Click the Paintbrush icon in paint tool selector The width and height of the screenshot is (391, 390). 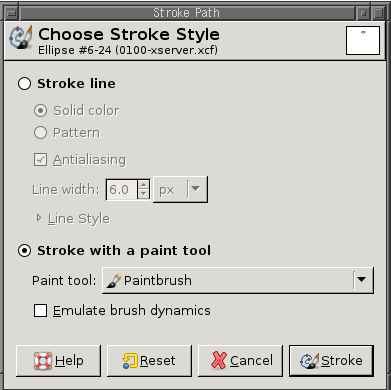pyautogui.click(x=114, y=281)
